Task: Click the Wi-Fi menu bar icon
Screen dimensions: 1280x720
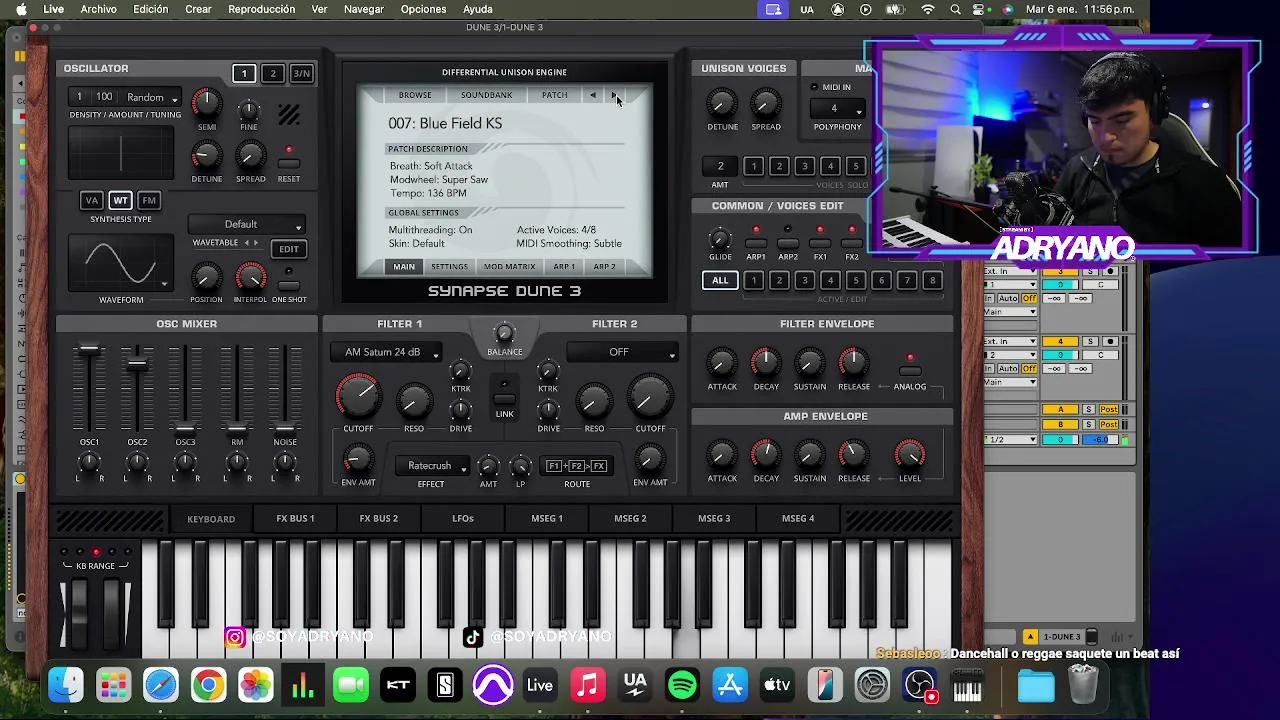Action: tap(928, 9)
